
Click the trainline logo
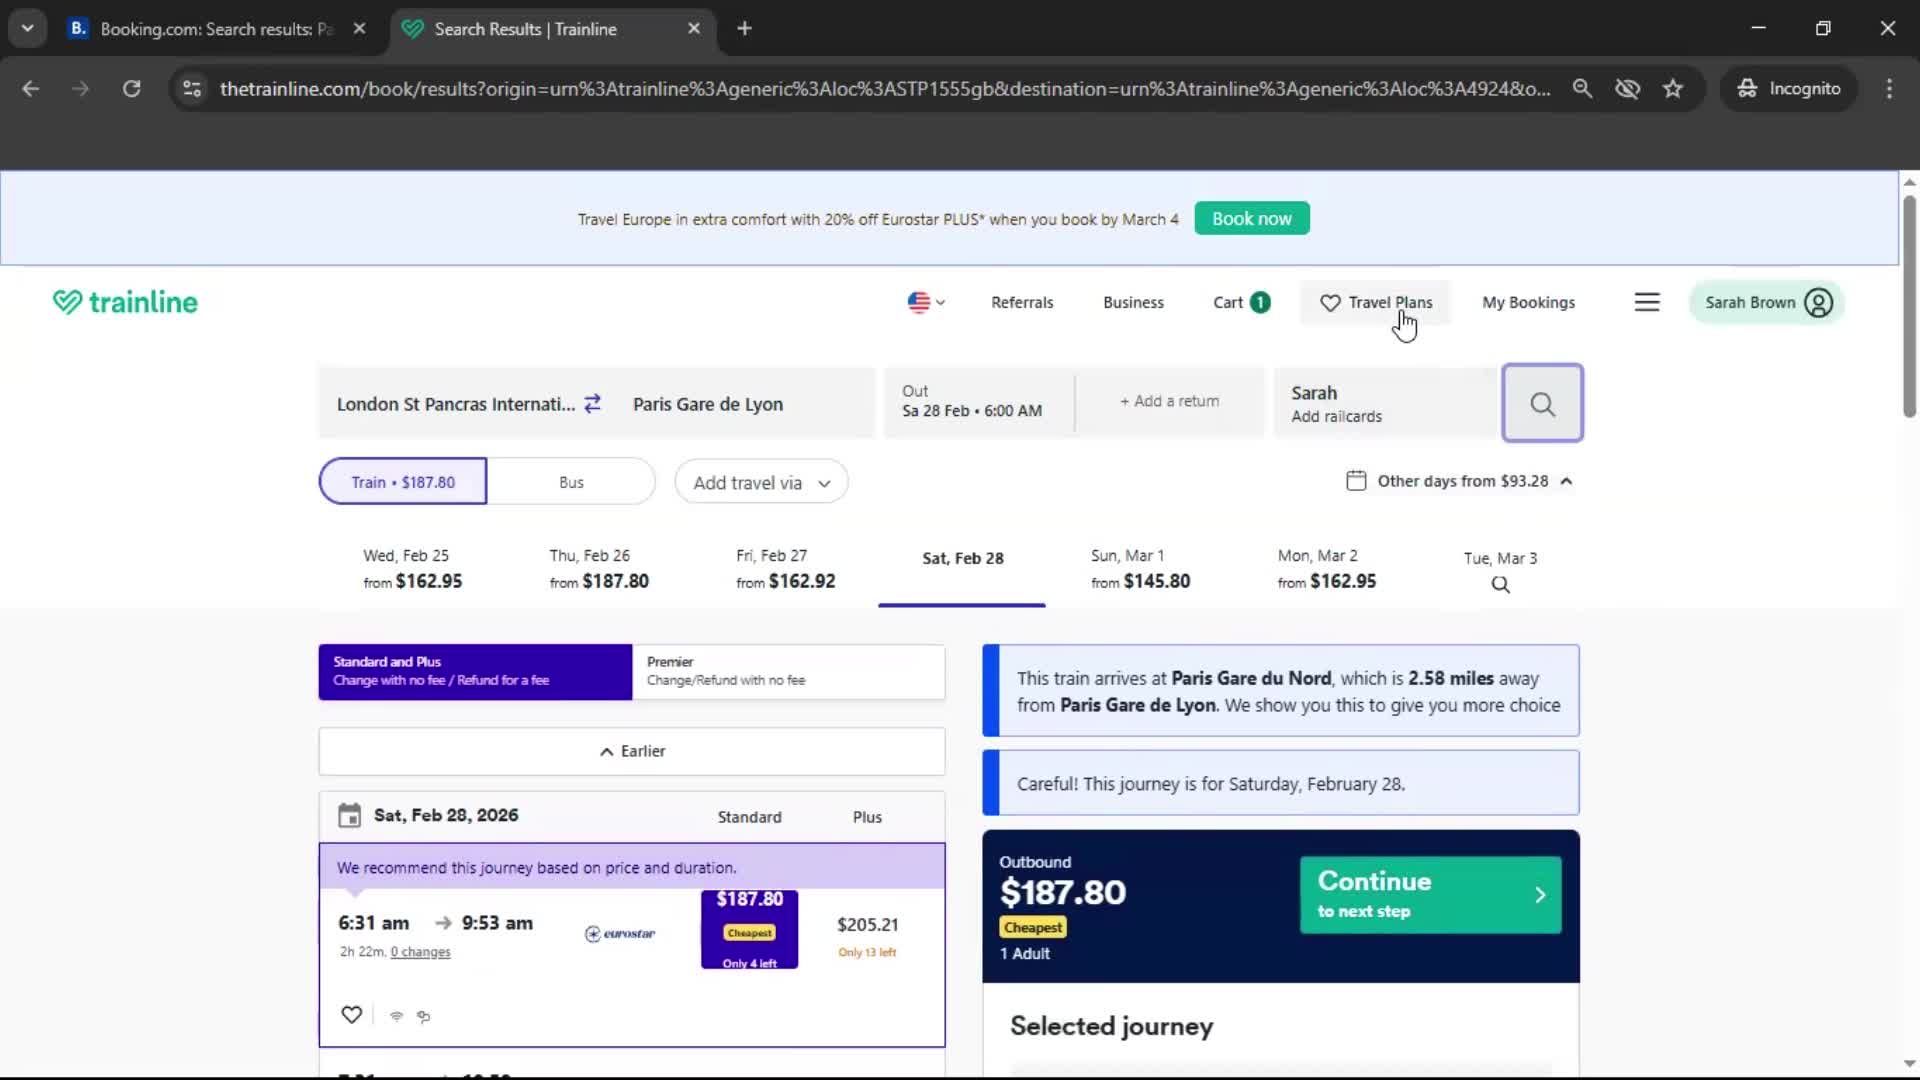point(125,302)
